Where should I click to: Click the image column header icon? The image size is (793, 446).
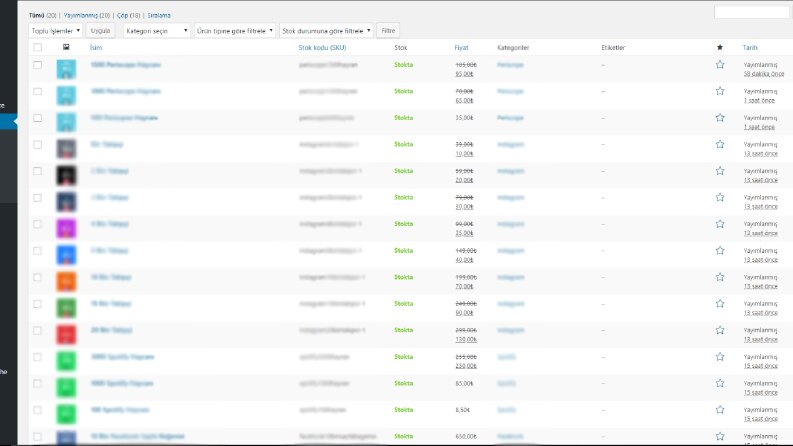point(66,47)
